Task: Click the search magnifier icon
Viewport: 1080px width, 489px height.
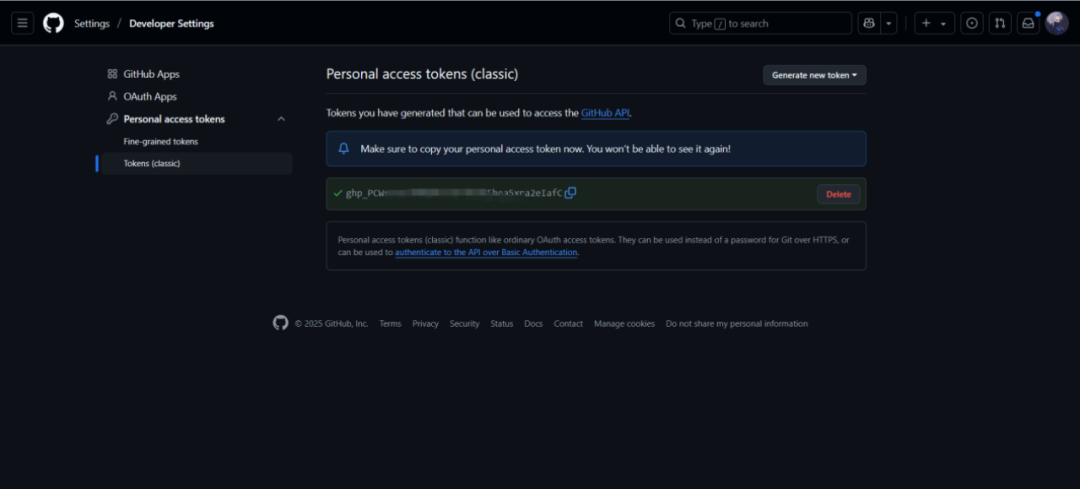Action: point(681,23)
